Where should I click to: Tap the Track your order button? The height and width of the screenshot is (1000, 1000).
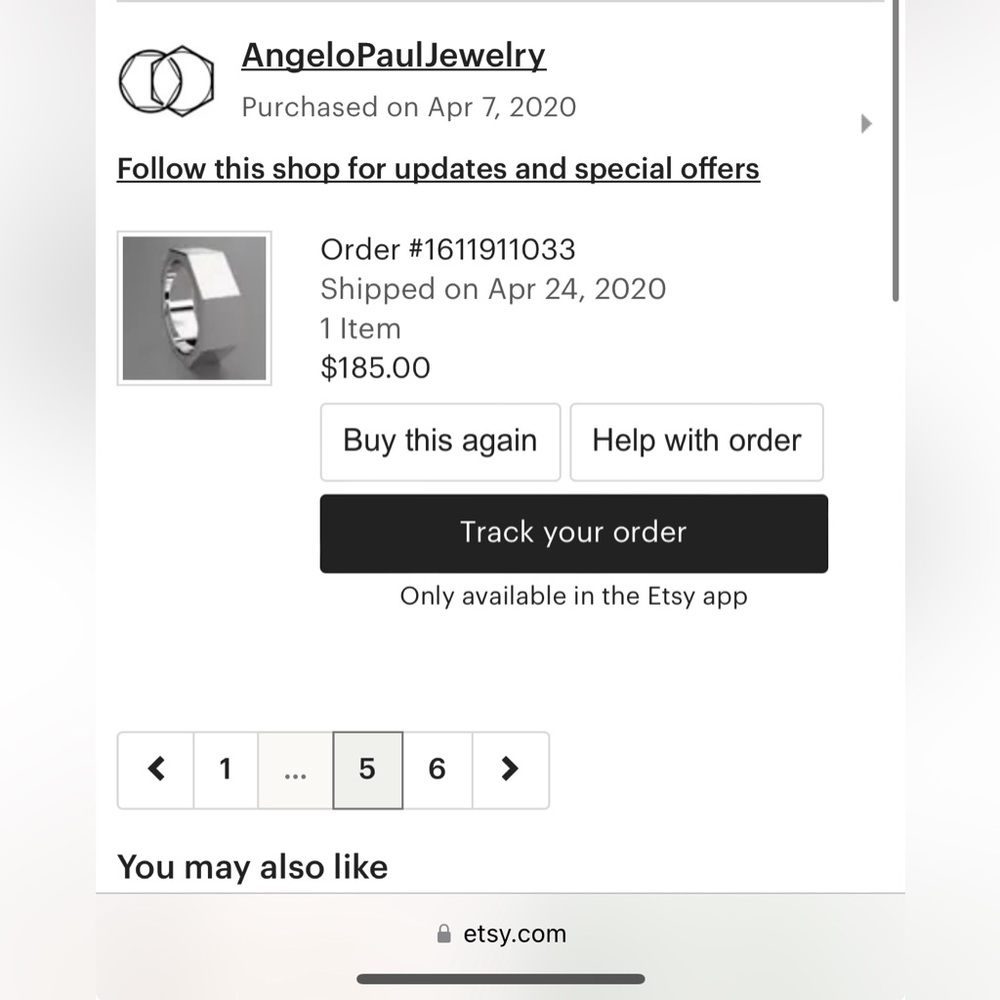pyautogui.click(x=573, y=533)
